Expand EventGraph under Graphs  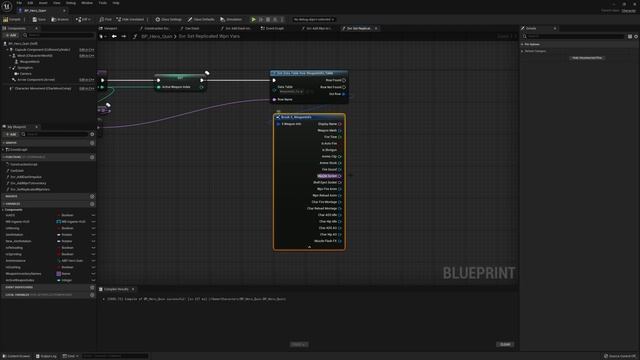pyautogui.click(x=4, y=150)
